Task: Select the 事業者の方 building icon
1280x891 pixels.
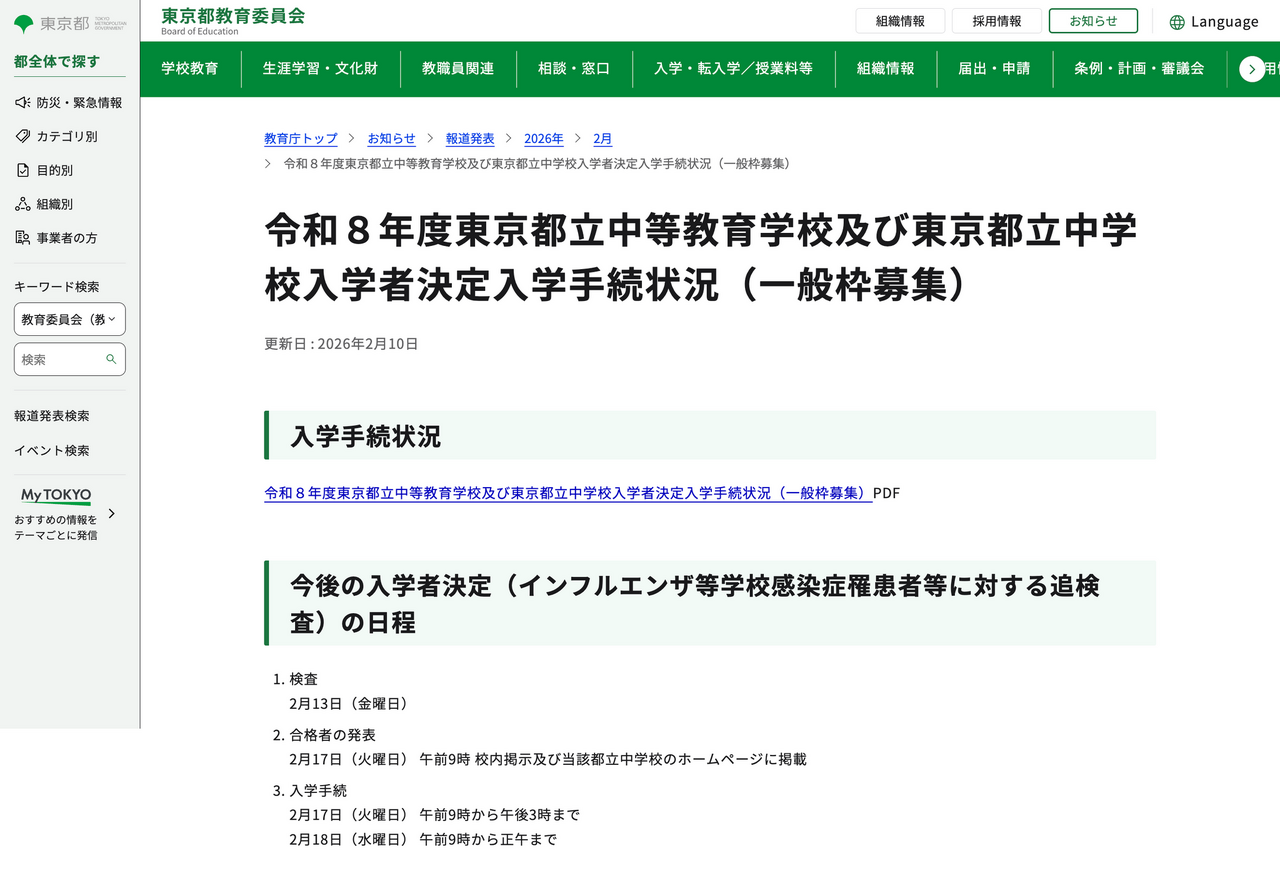Action: point(20,237)
